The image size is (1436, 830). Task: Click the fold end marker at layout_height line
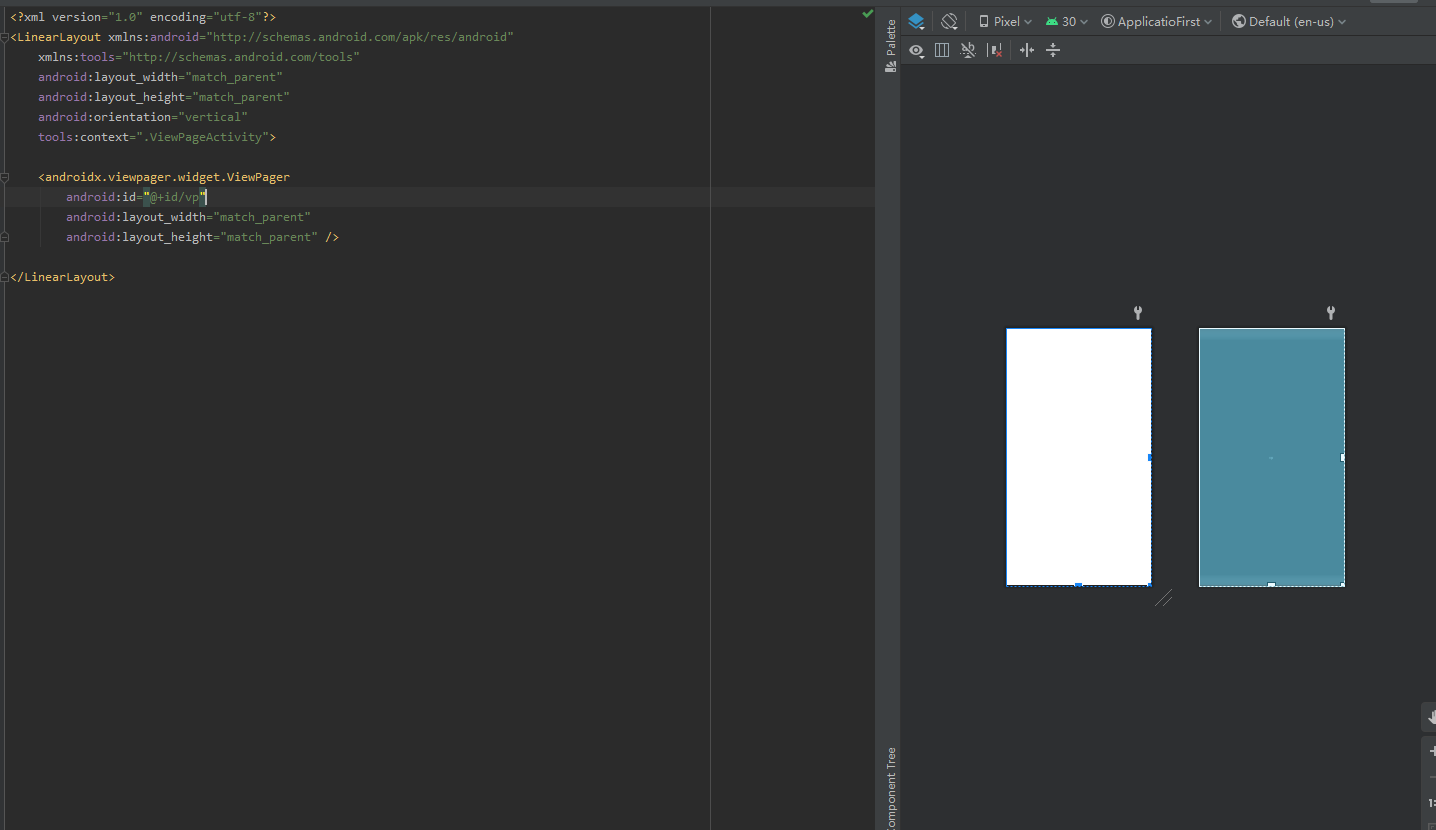click(x=5, y=237)
